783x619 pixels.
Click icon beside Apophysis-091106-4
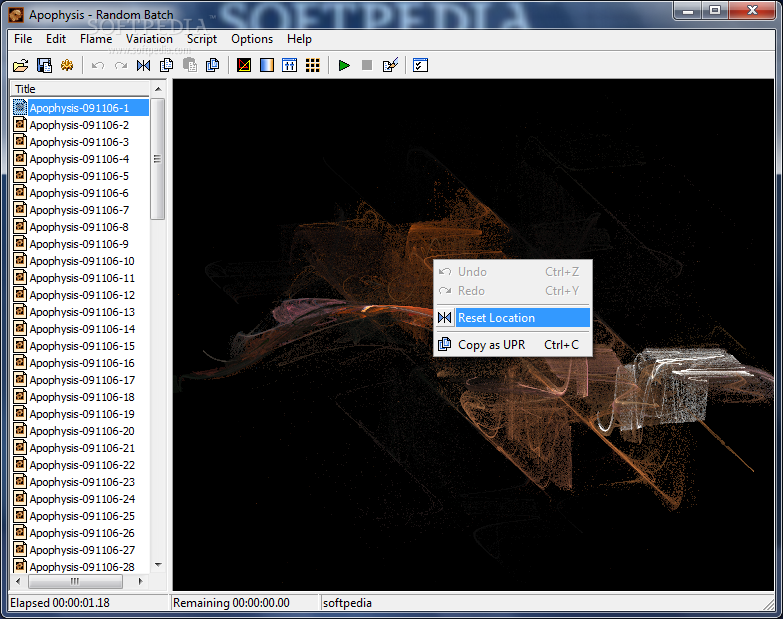tap(19, 158)
